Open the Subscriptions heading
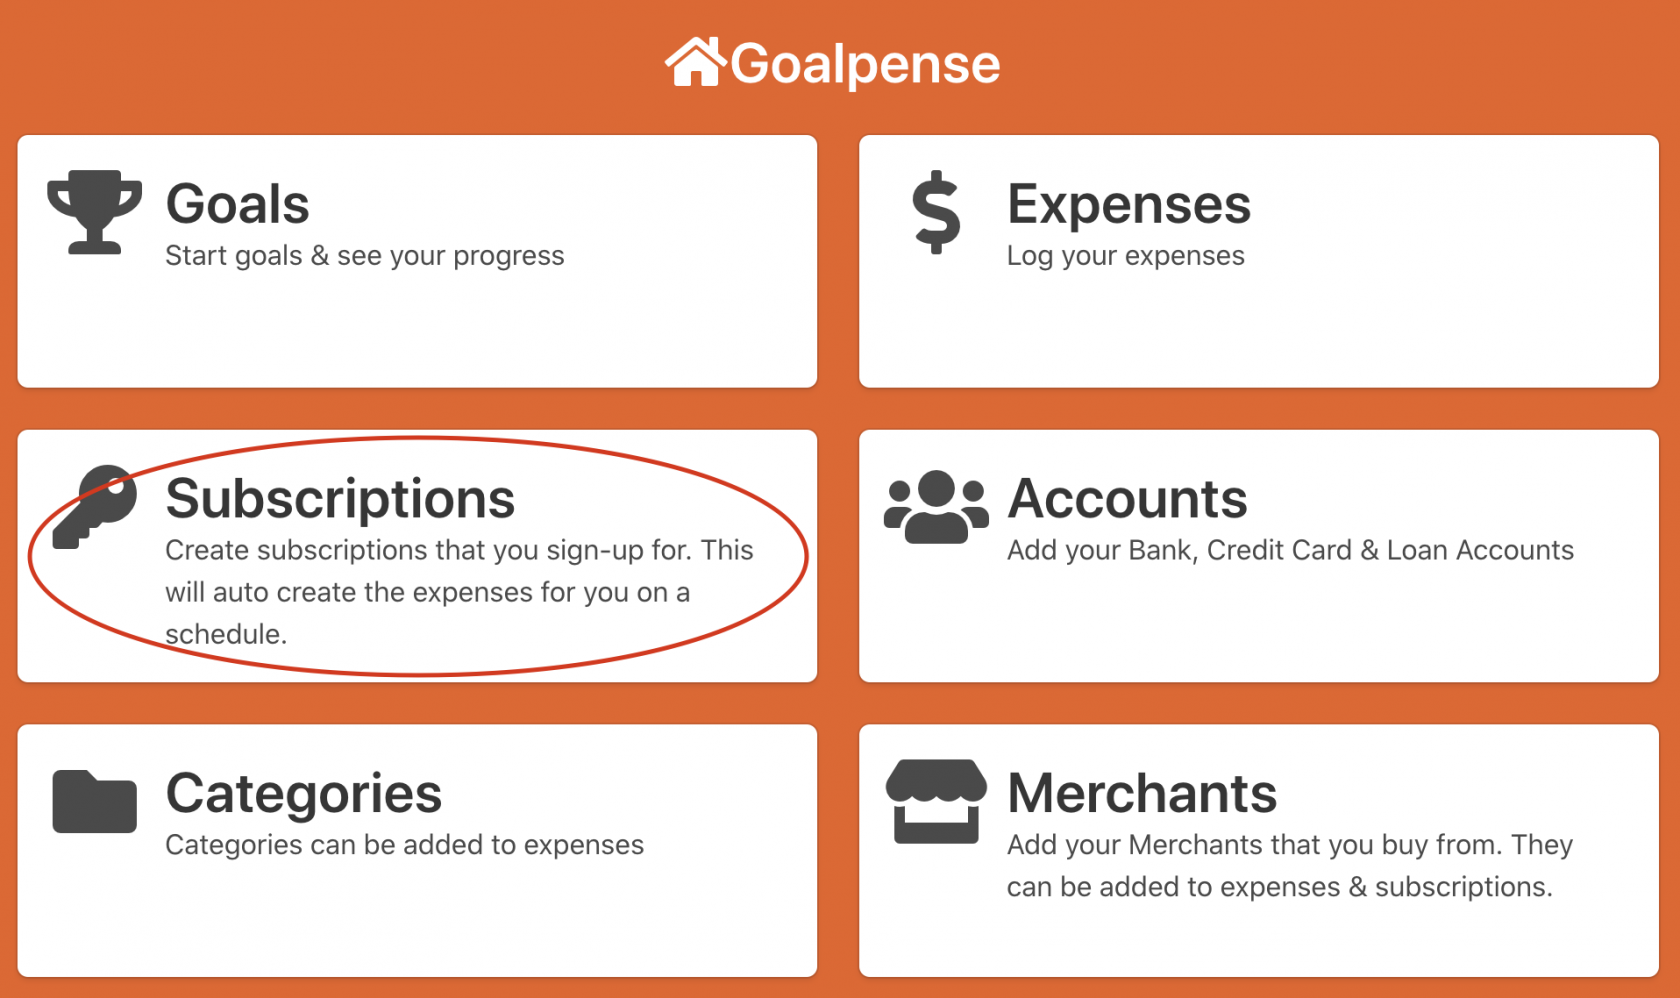 point(340,499)
